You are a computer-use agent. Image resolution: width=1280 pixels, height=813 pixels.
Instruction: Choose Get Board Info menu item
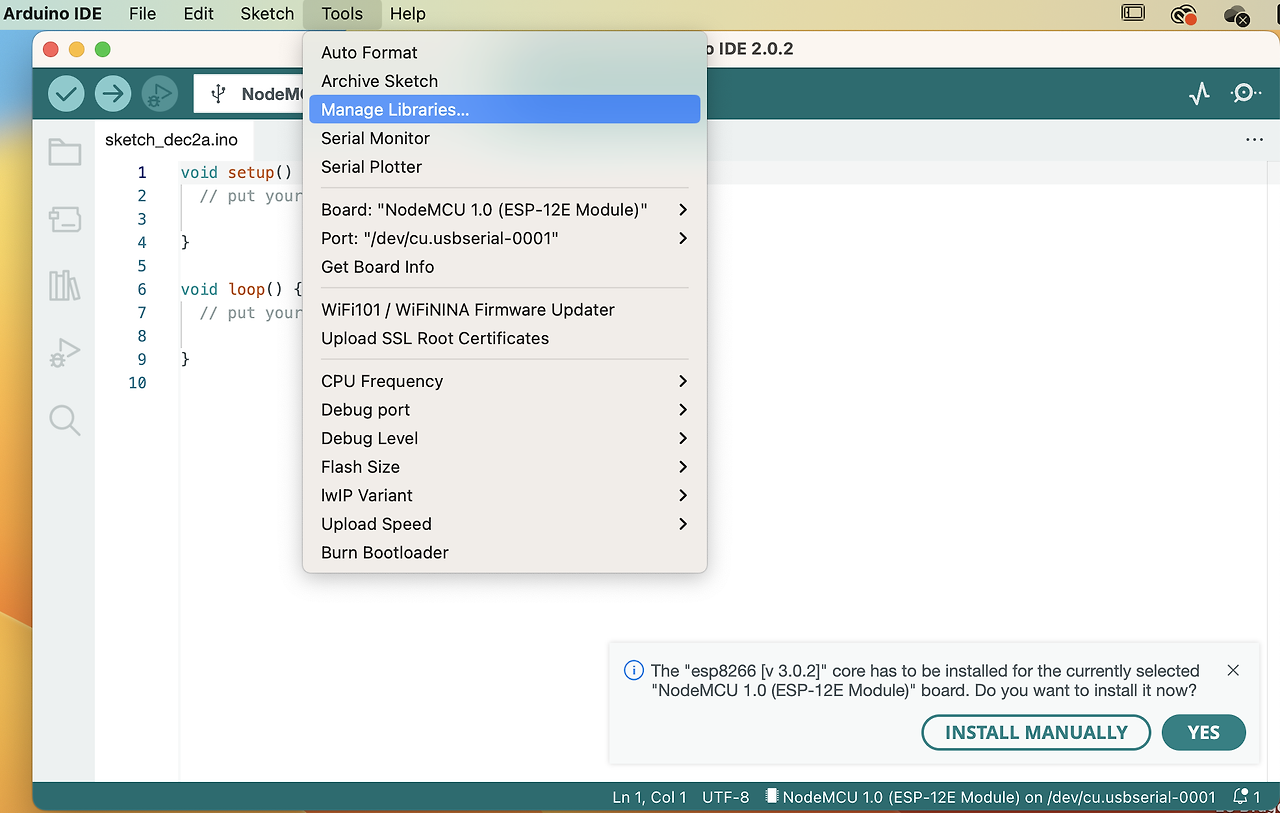(505, 267)
